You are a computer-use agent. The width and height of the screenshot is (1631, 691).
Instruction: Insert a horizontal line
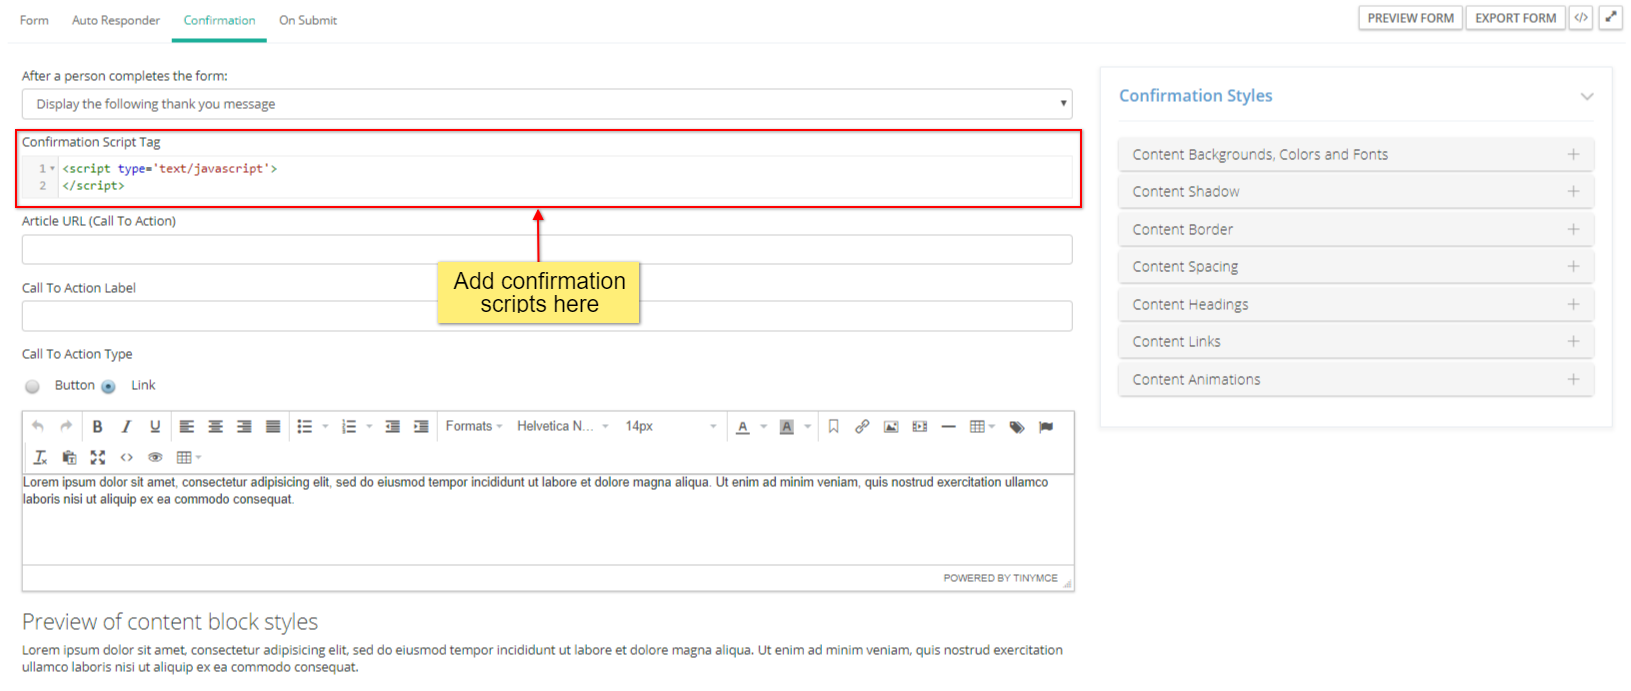[949, 427]
